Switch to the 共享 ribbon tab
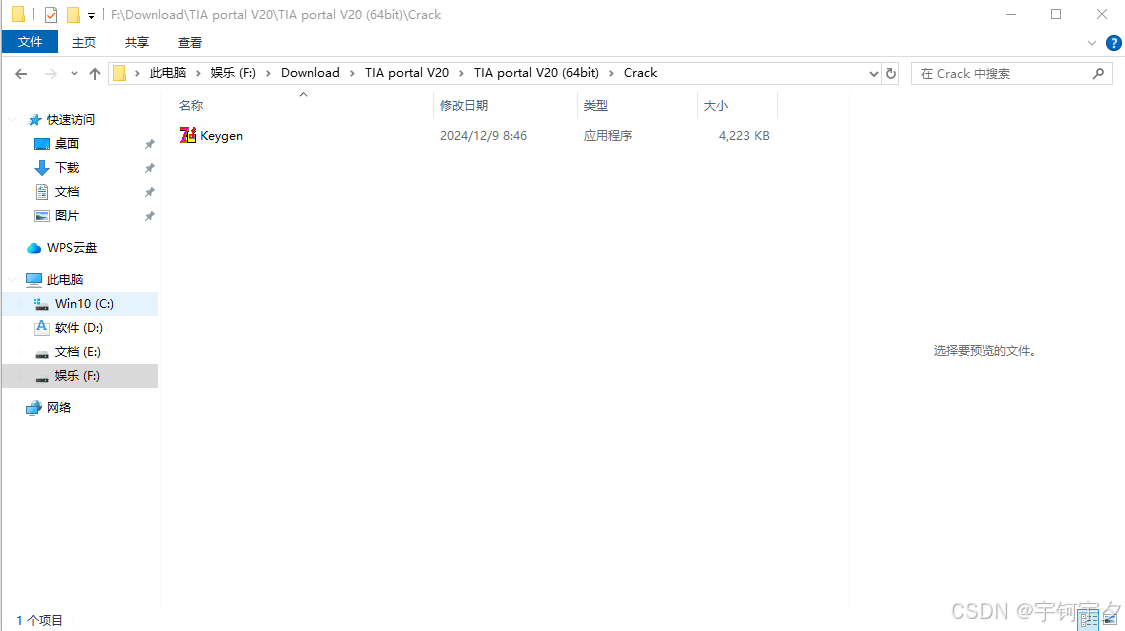1125x631 pixels. coord(136,42)
